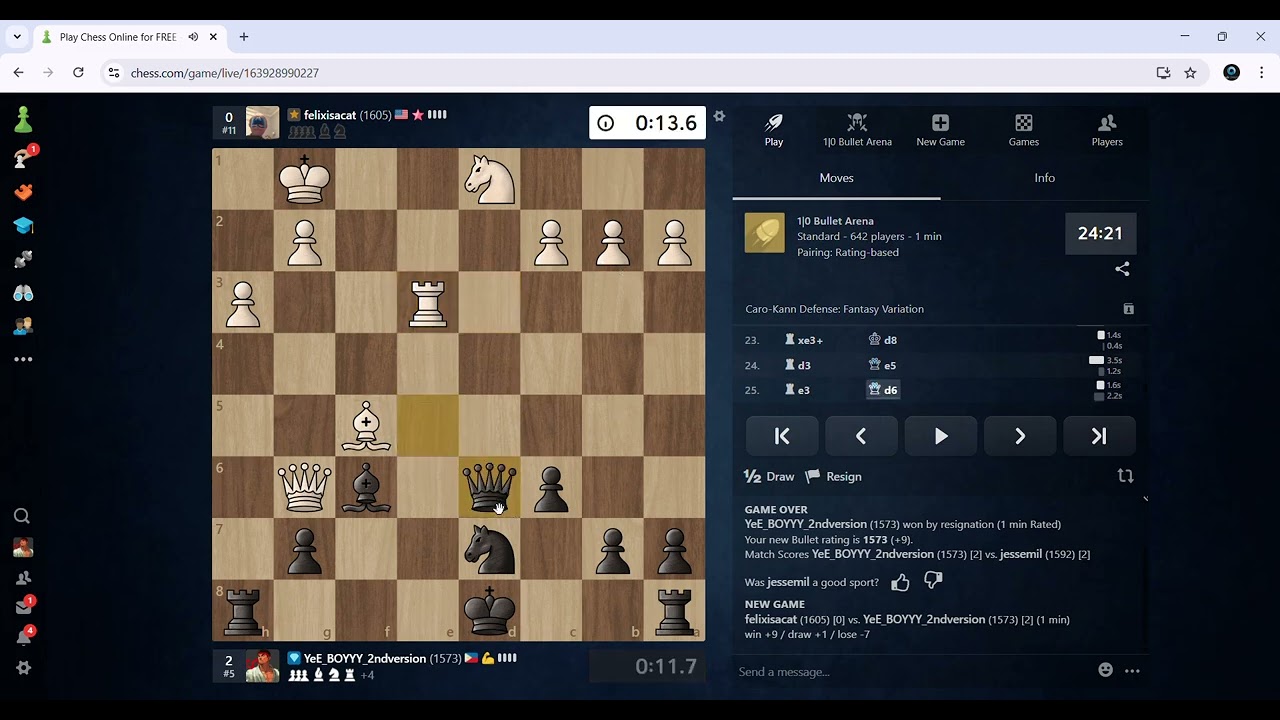1280x720 pixels.
Task: Open the binoculars icon in the left sidebar
Action: click(x=23, y=293)
